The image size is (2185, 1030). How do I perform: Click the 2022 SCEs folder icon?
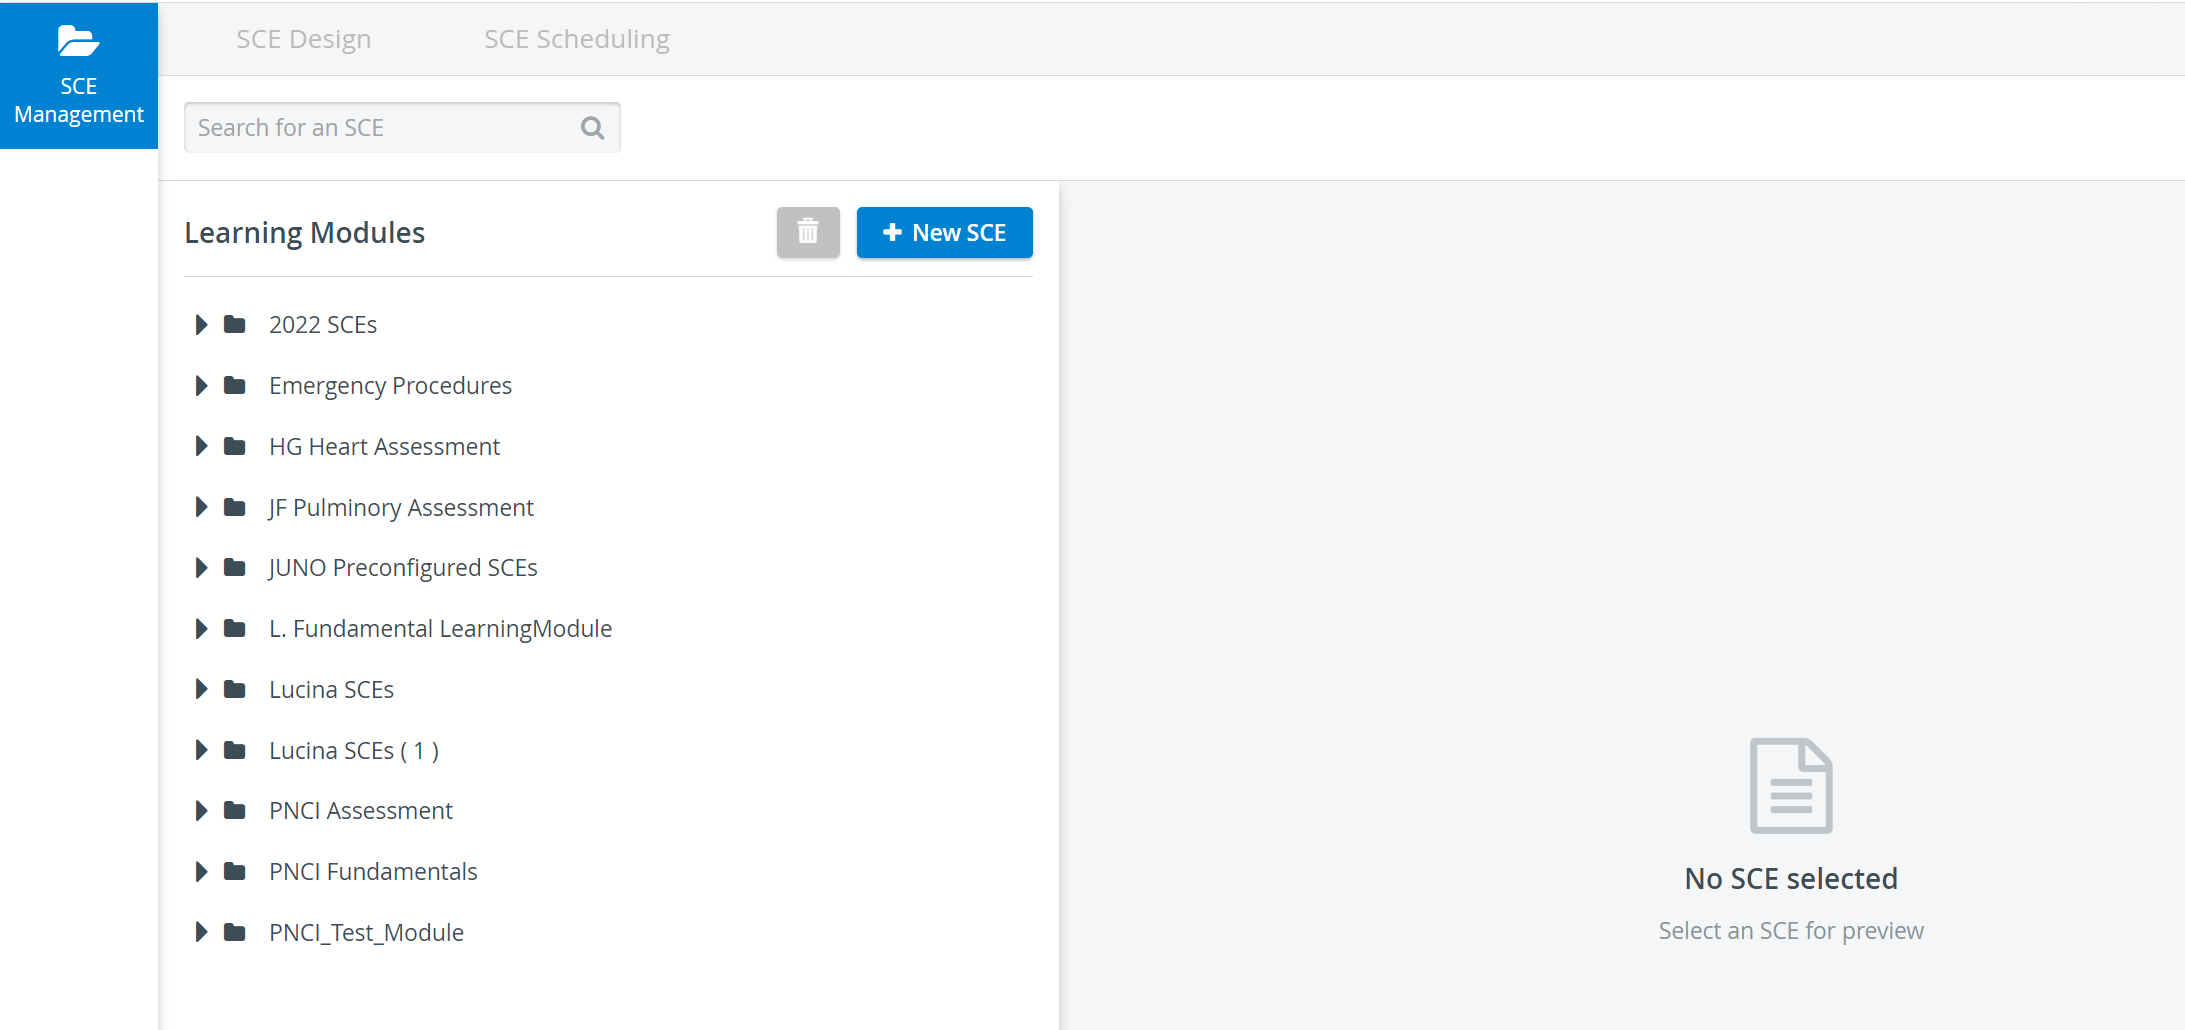[x=235, y=324]
